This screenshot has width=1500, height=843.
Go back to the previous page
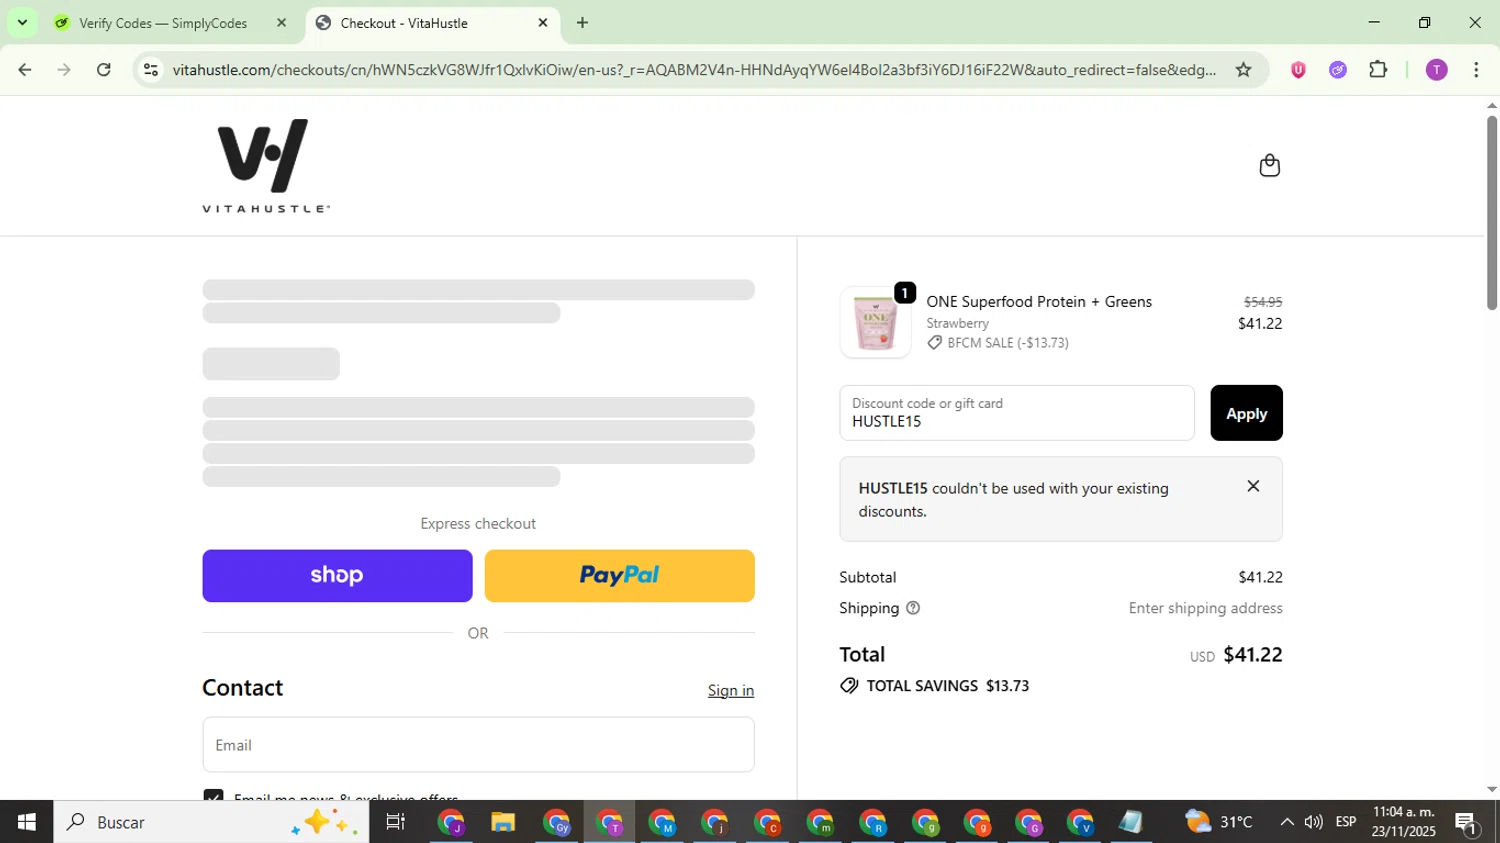[25, 70]
